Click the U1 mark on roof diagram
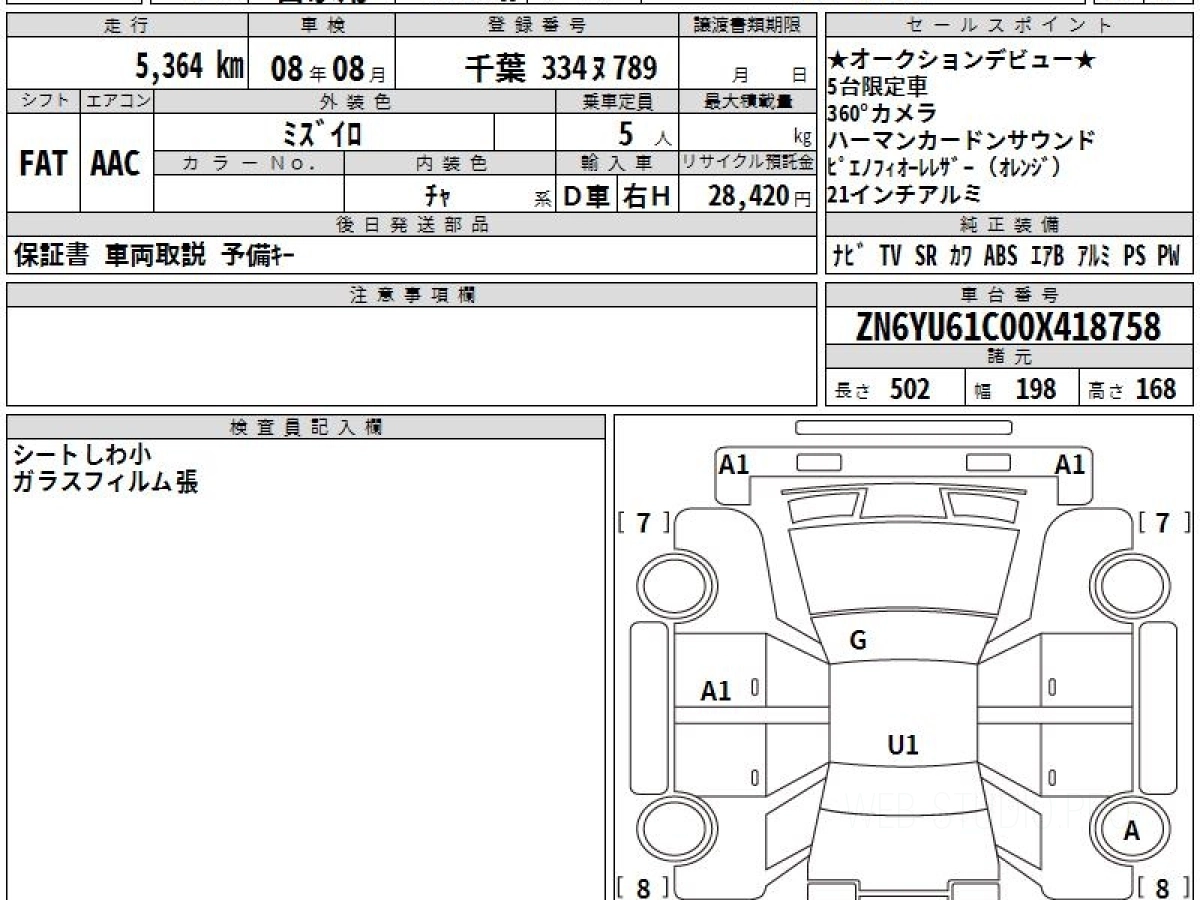This screenshot has width=1200, height=900. pos(903,744)
